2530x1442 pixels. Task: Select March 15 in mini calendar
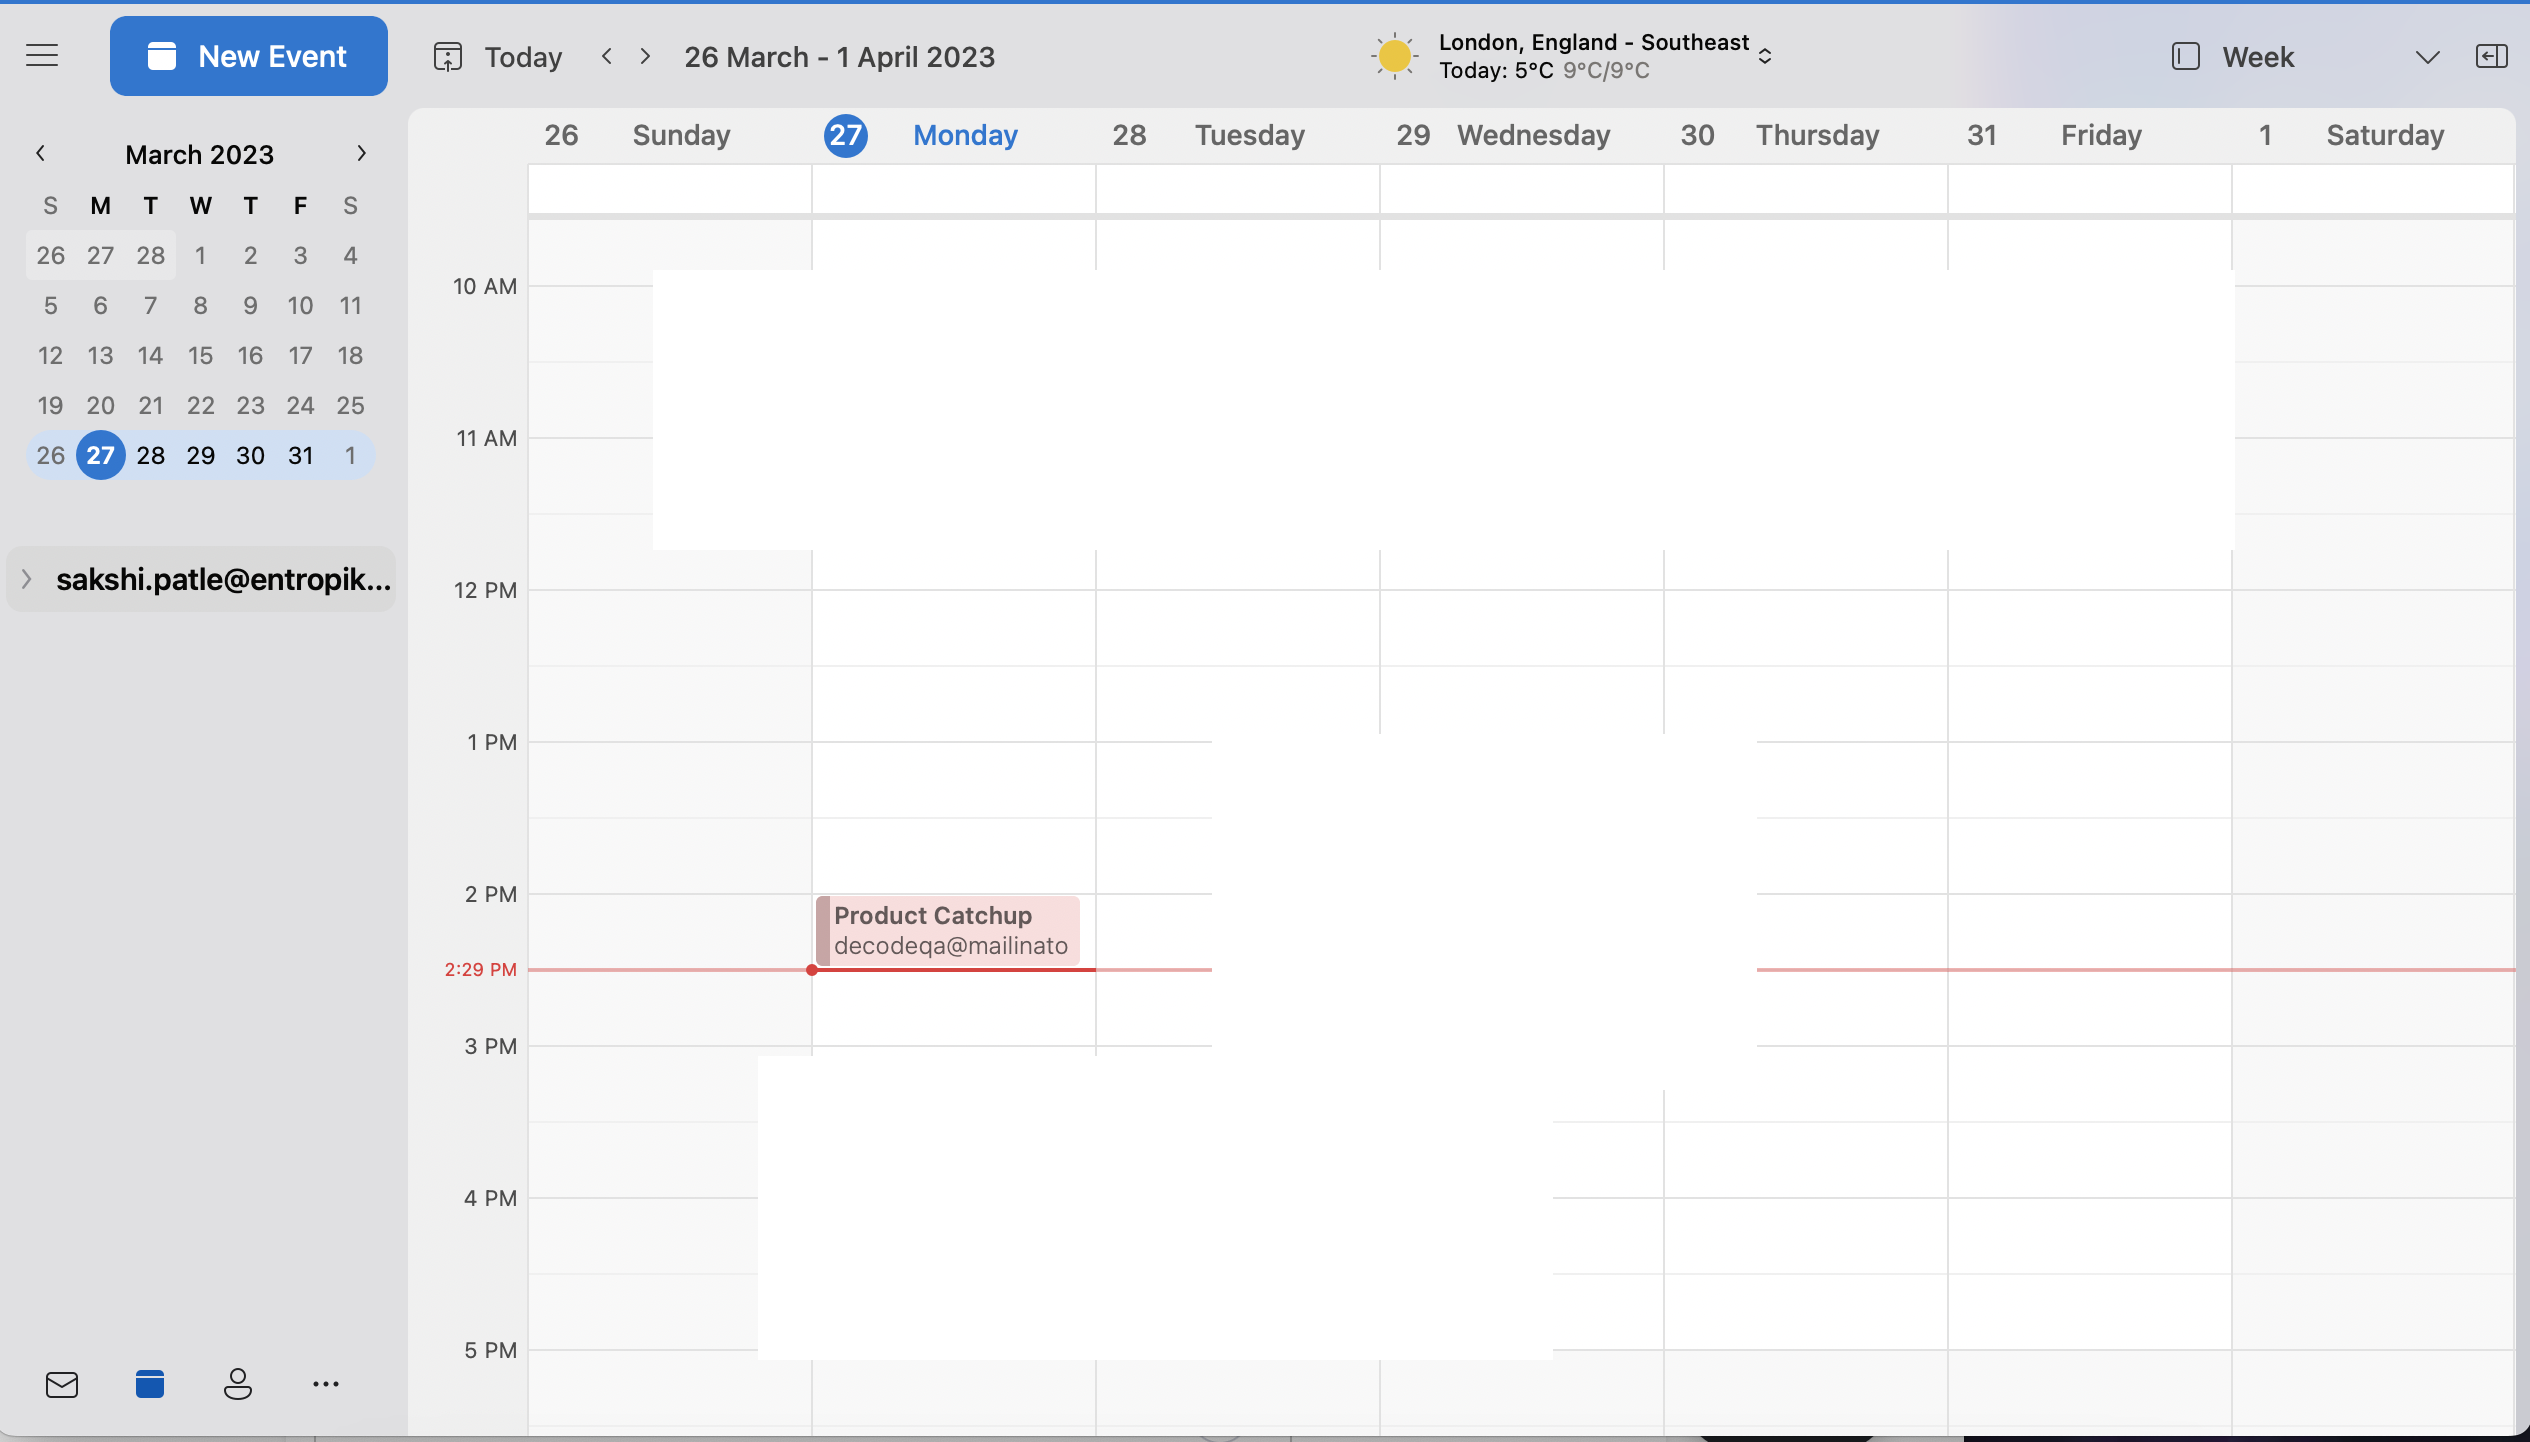tap(200, 355)
